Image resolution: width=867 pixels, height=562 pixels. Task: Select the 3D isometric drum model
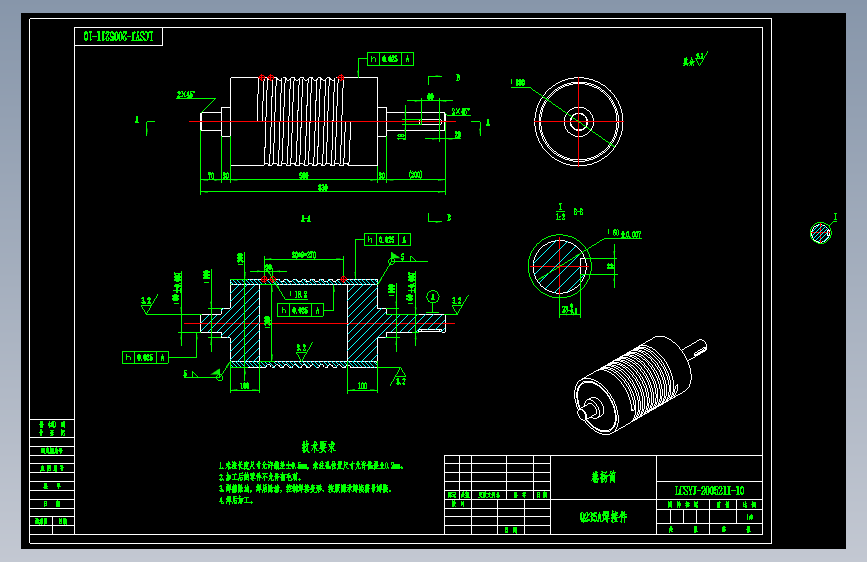point(640,384)
